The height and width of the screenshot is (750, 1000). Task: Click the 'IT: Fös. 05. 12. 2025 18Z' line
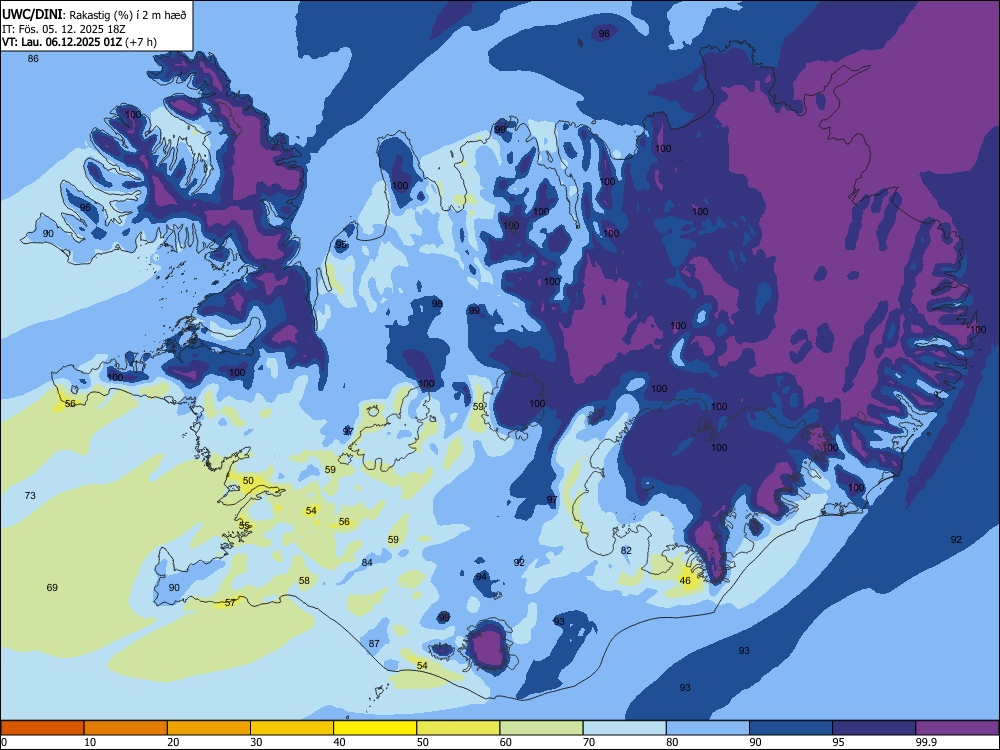pyautogui.click(x=64, y=29)
